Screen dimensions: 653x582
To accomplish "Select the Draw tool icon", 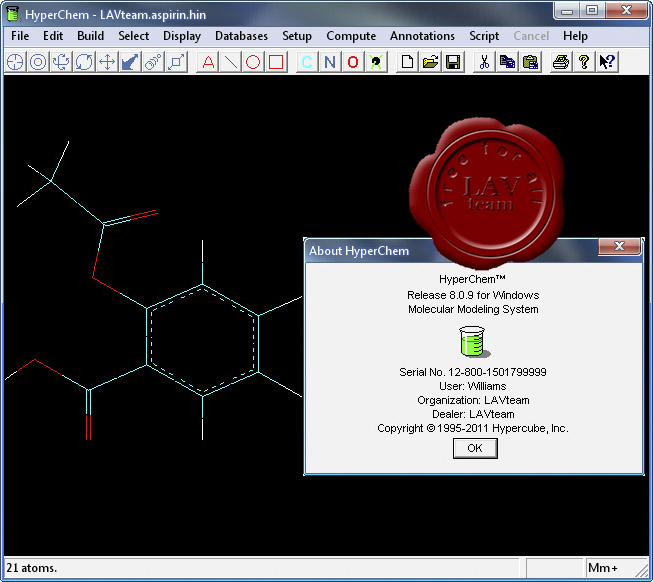I will pyautogui.click(x=15, y=62).
